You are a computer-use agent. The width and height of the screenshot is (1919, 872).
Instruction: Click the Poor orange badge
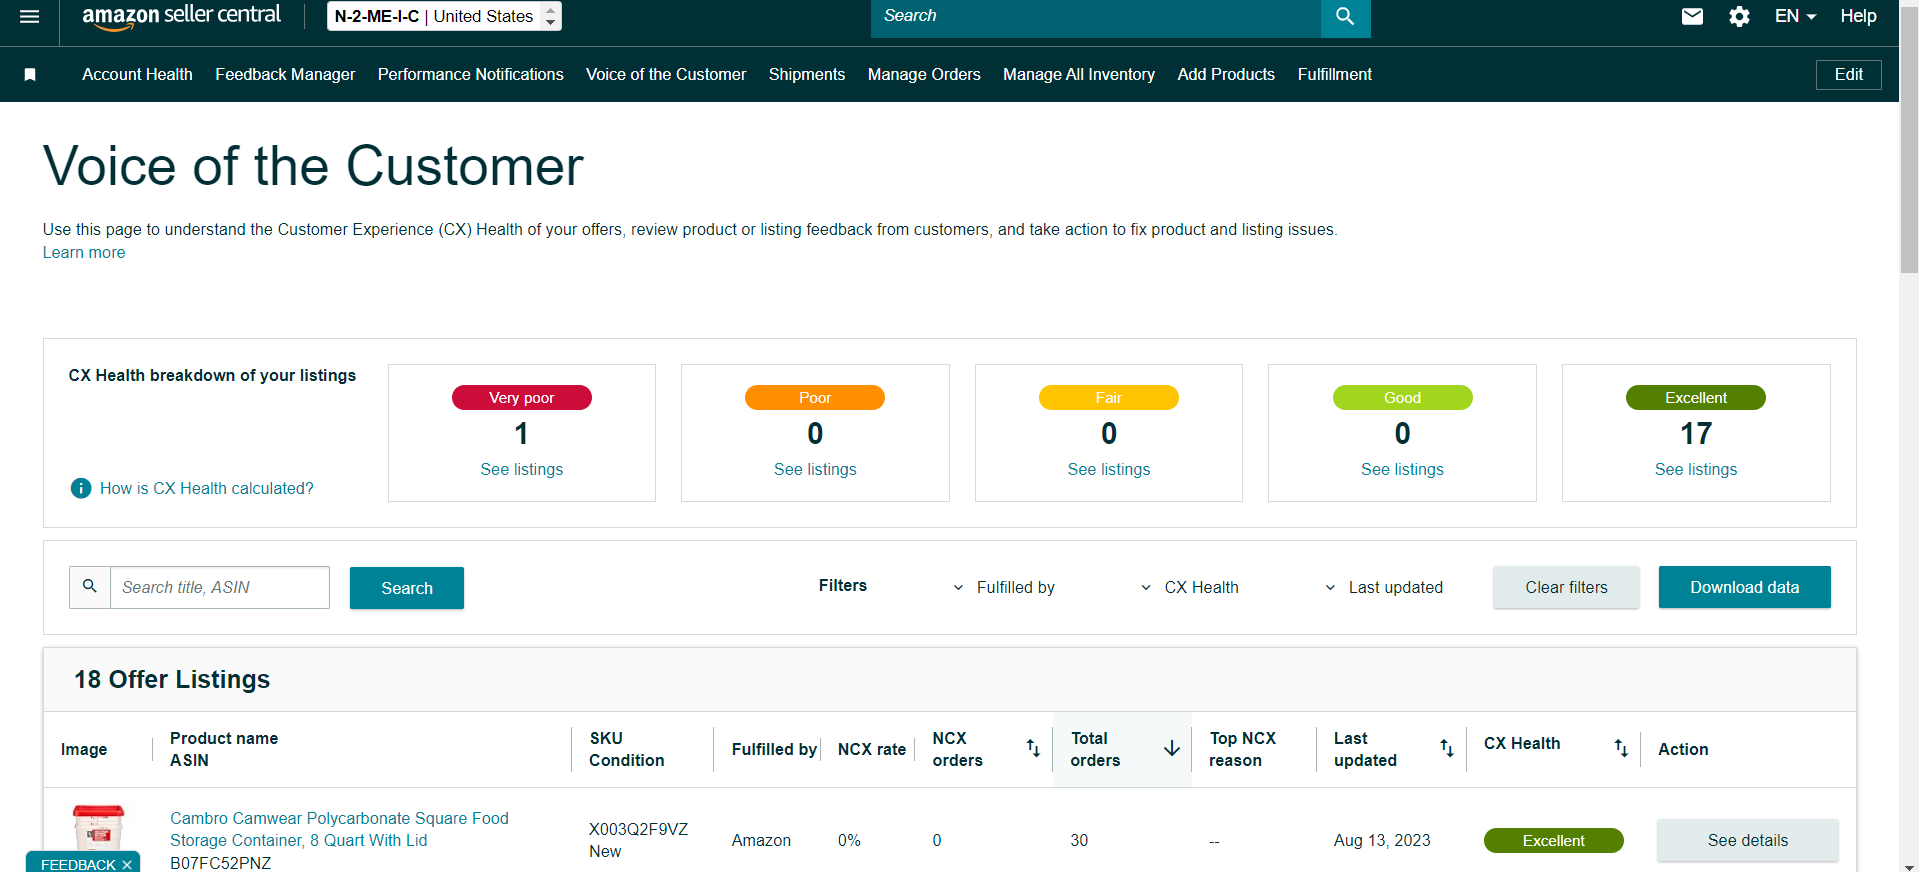coord(815,398)
